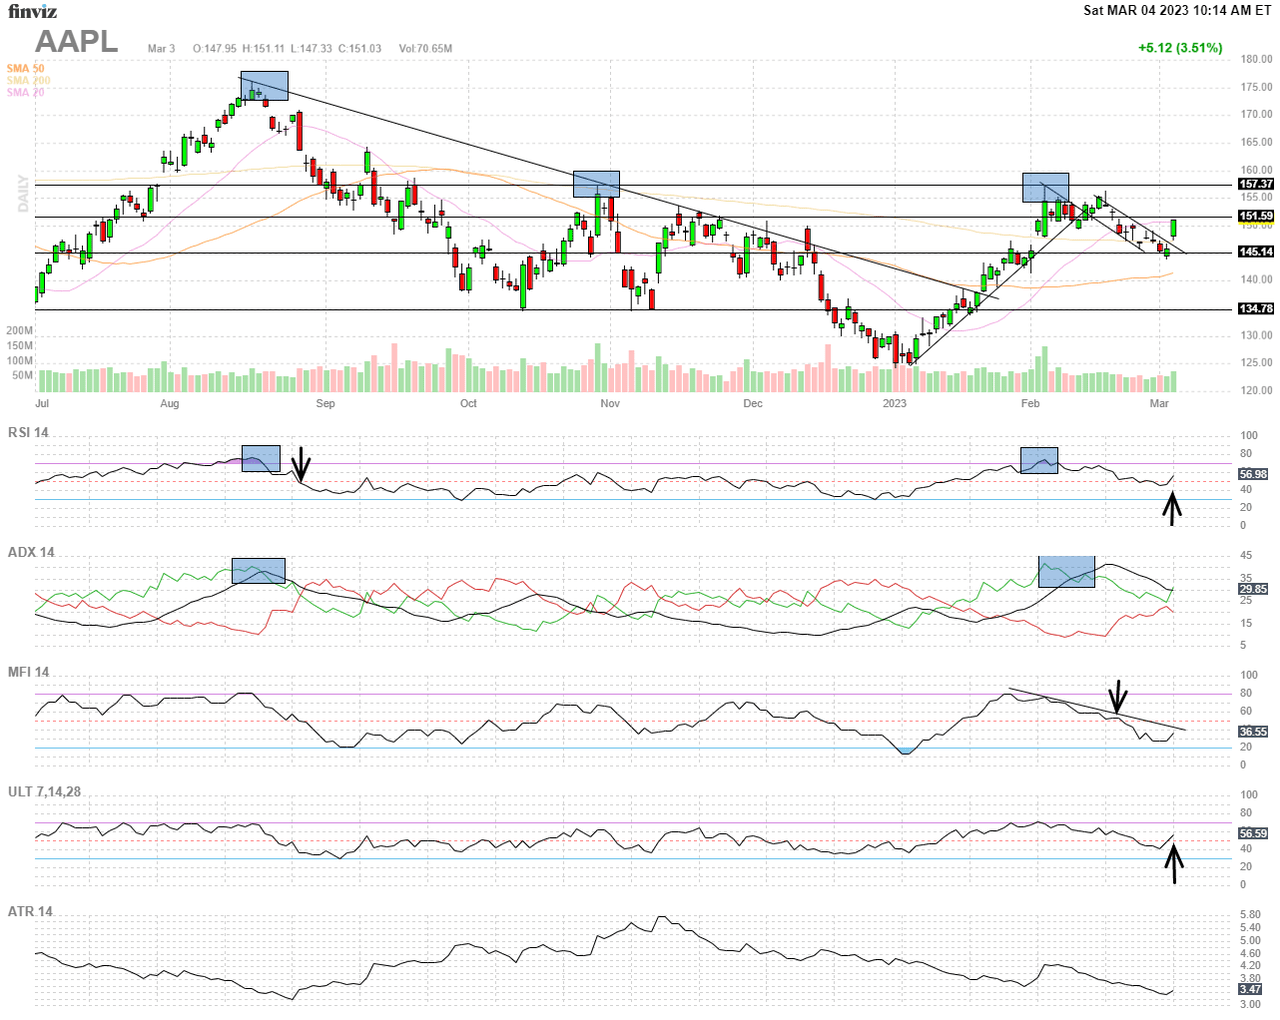Image resolution: width=1280 pixels, height=1020 pixels.
Task: Click the 165.00 price axis label
Action: tap(1256, 143)
